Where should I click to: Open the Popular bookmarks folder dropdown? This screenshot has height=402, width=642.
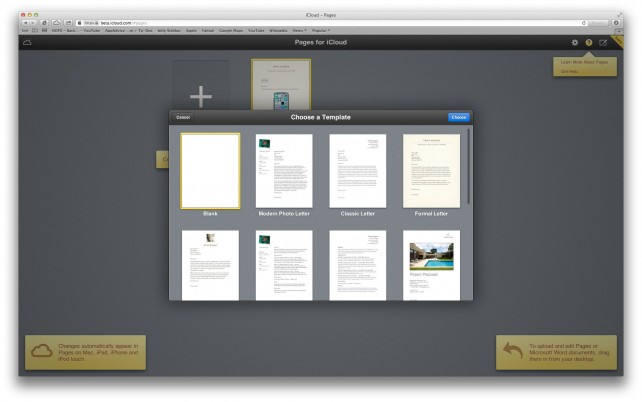coord(321,31)
